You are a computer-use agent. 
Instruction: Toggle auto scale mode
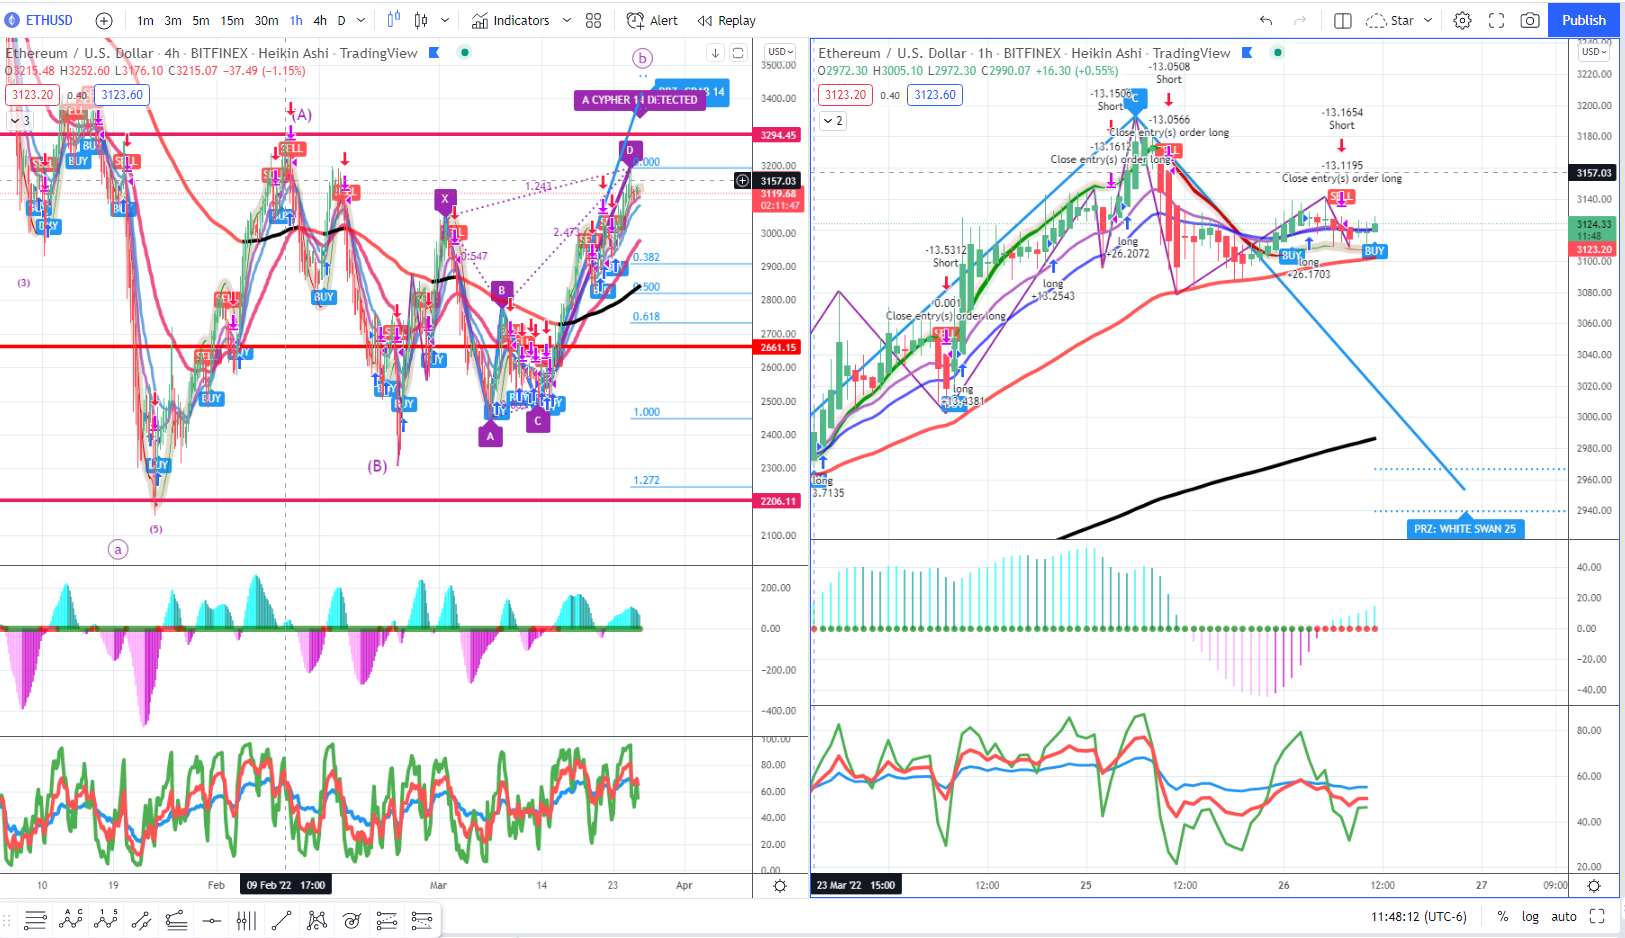coord(1564,917)
